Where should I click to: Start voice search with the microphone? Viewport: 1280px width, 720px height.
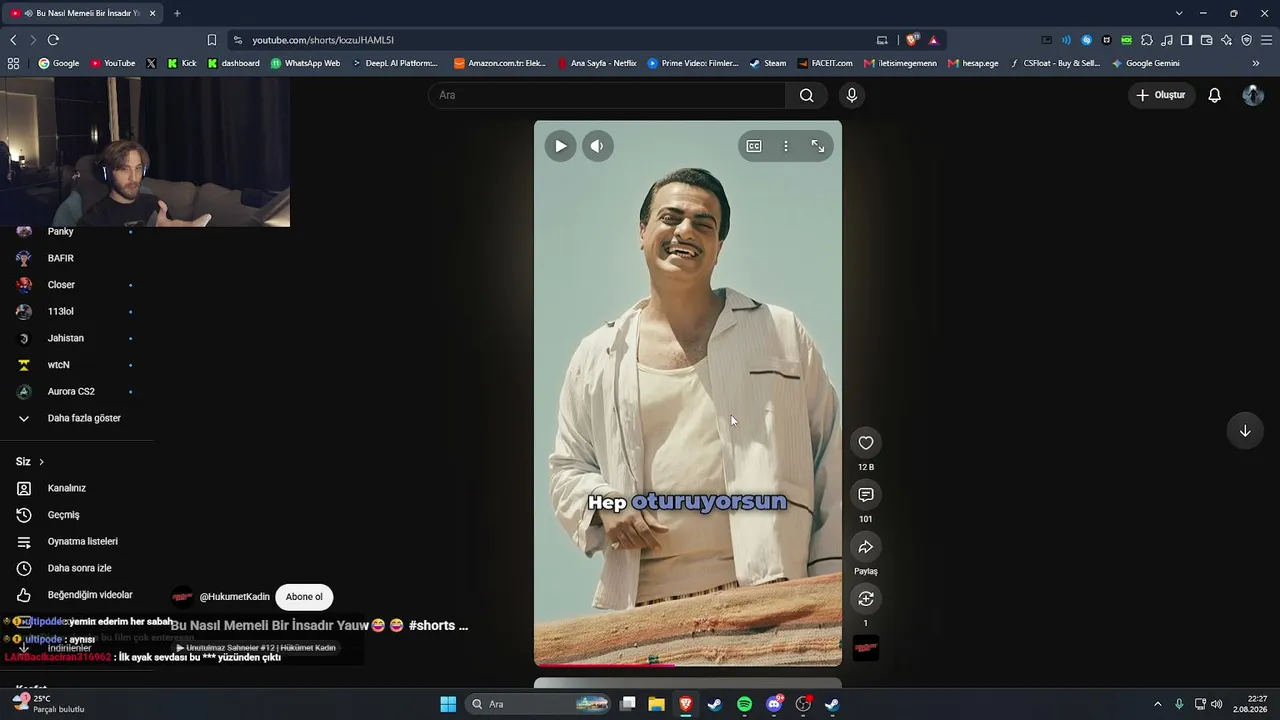(852, 95)
